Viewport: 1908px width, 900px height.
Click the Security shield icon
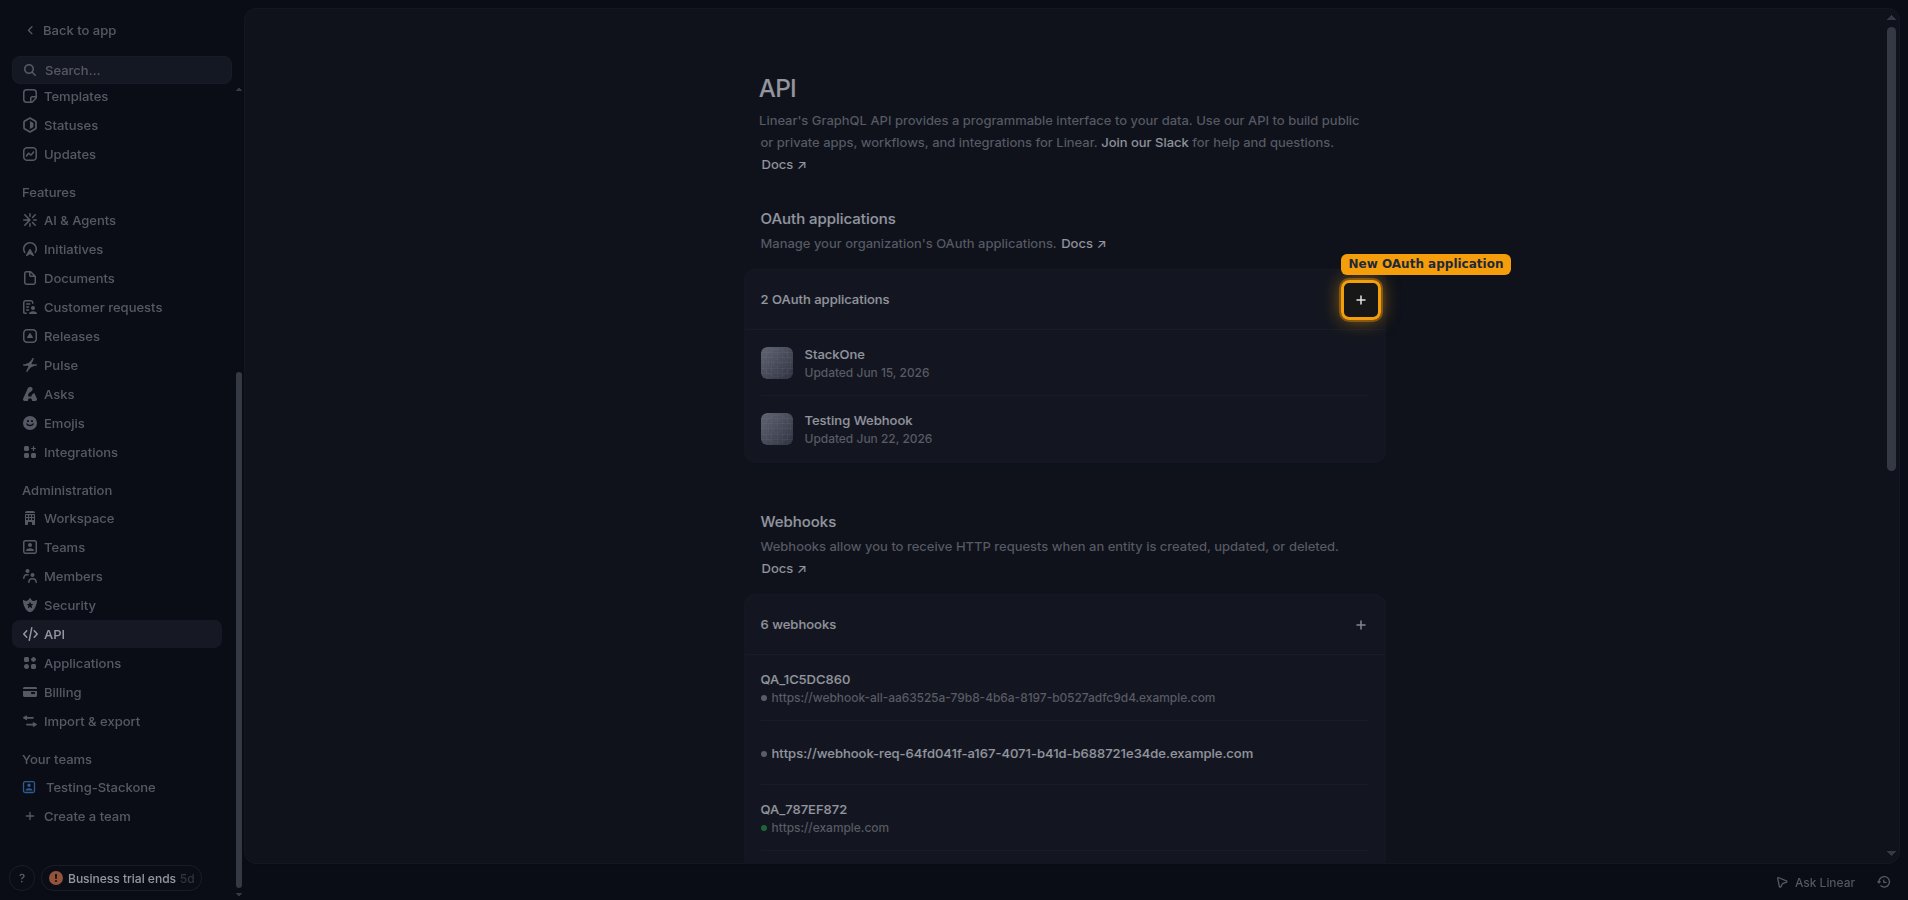point(30,606)
